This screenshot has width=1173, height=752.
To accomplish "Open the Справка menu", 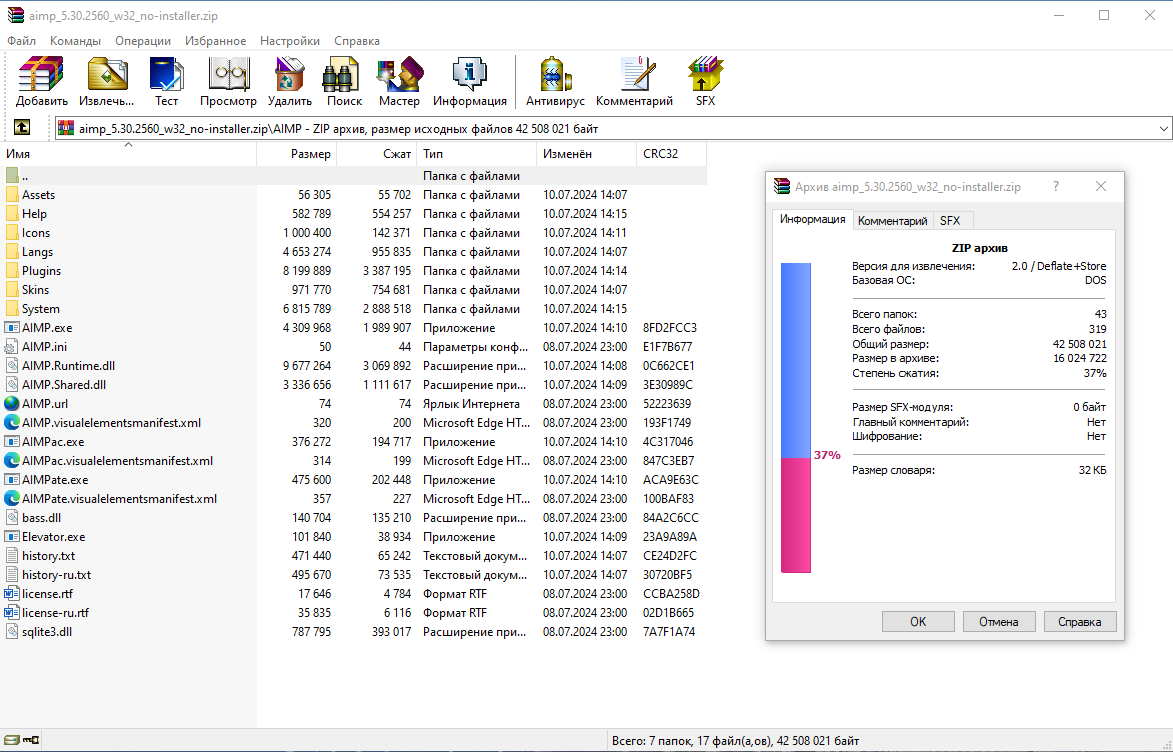I will pyautogui.click(x=357, y=41).
